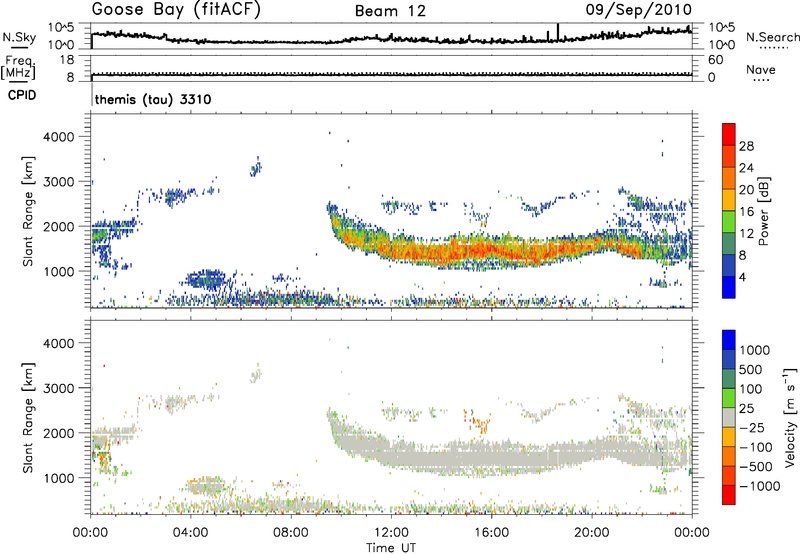800x554 pixels.
Task: Click the 'Nave' legend label
Action: tap(761, 69)
